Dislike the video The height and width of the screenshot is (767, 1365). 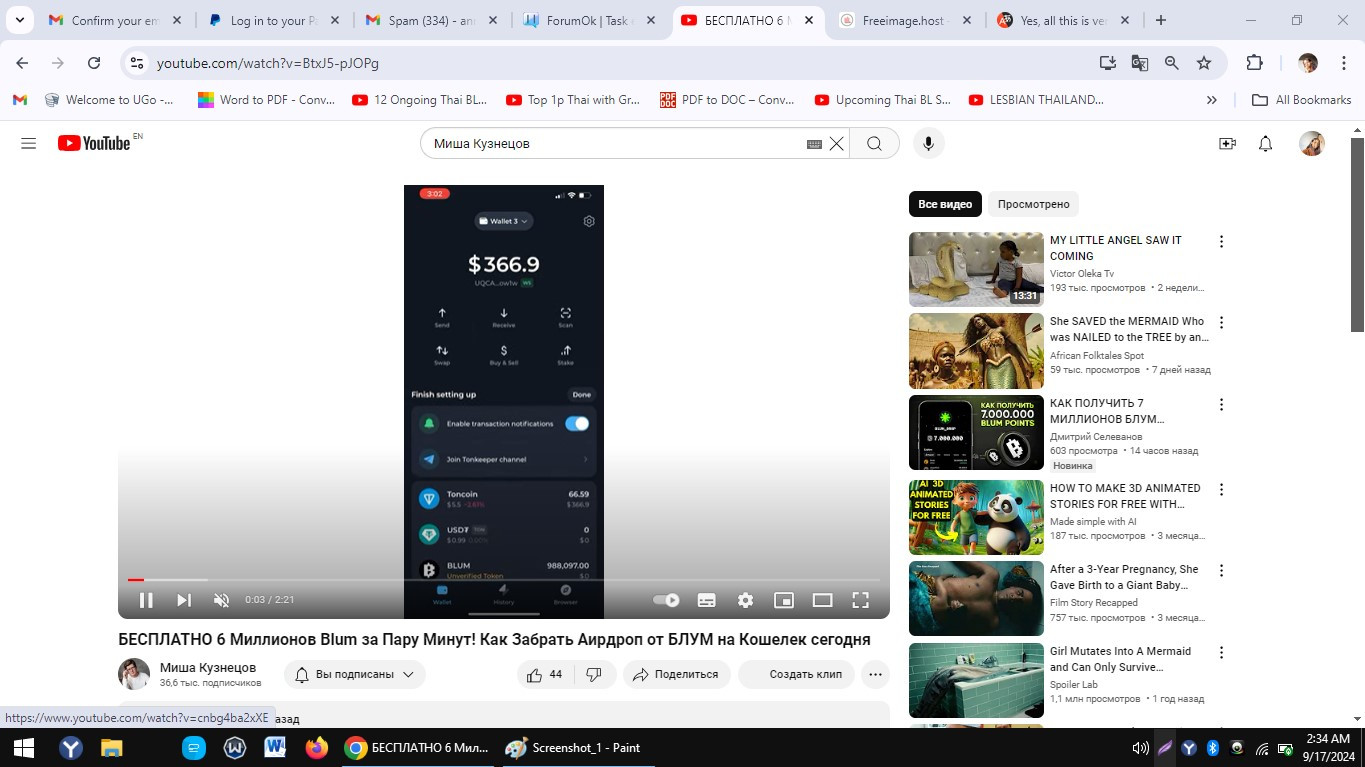pos(594,674)
